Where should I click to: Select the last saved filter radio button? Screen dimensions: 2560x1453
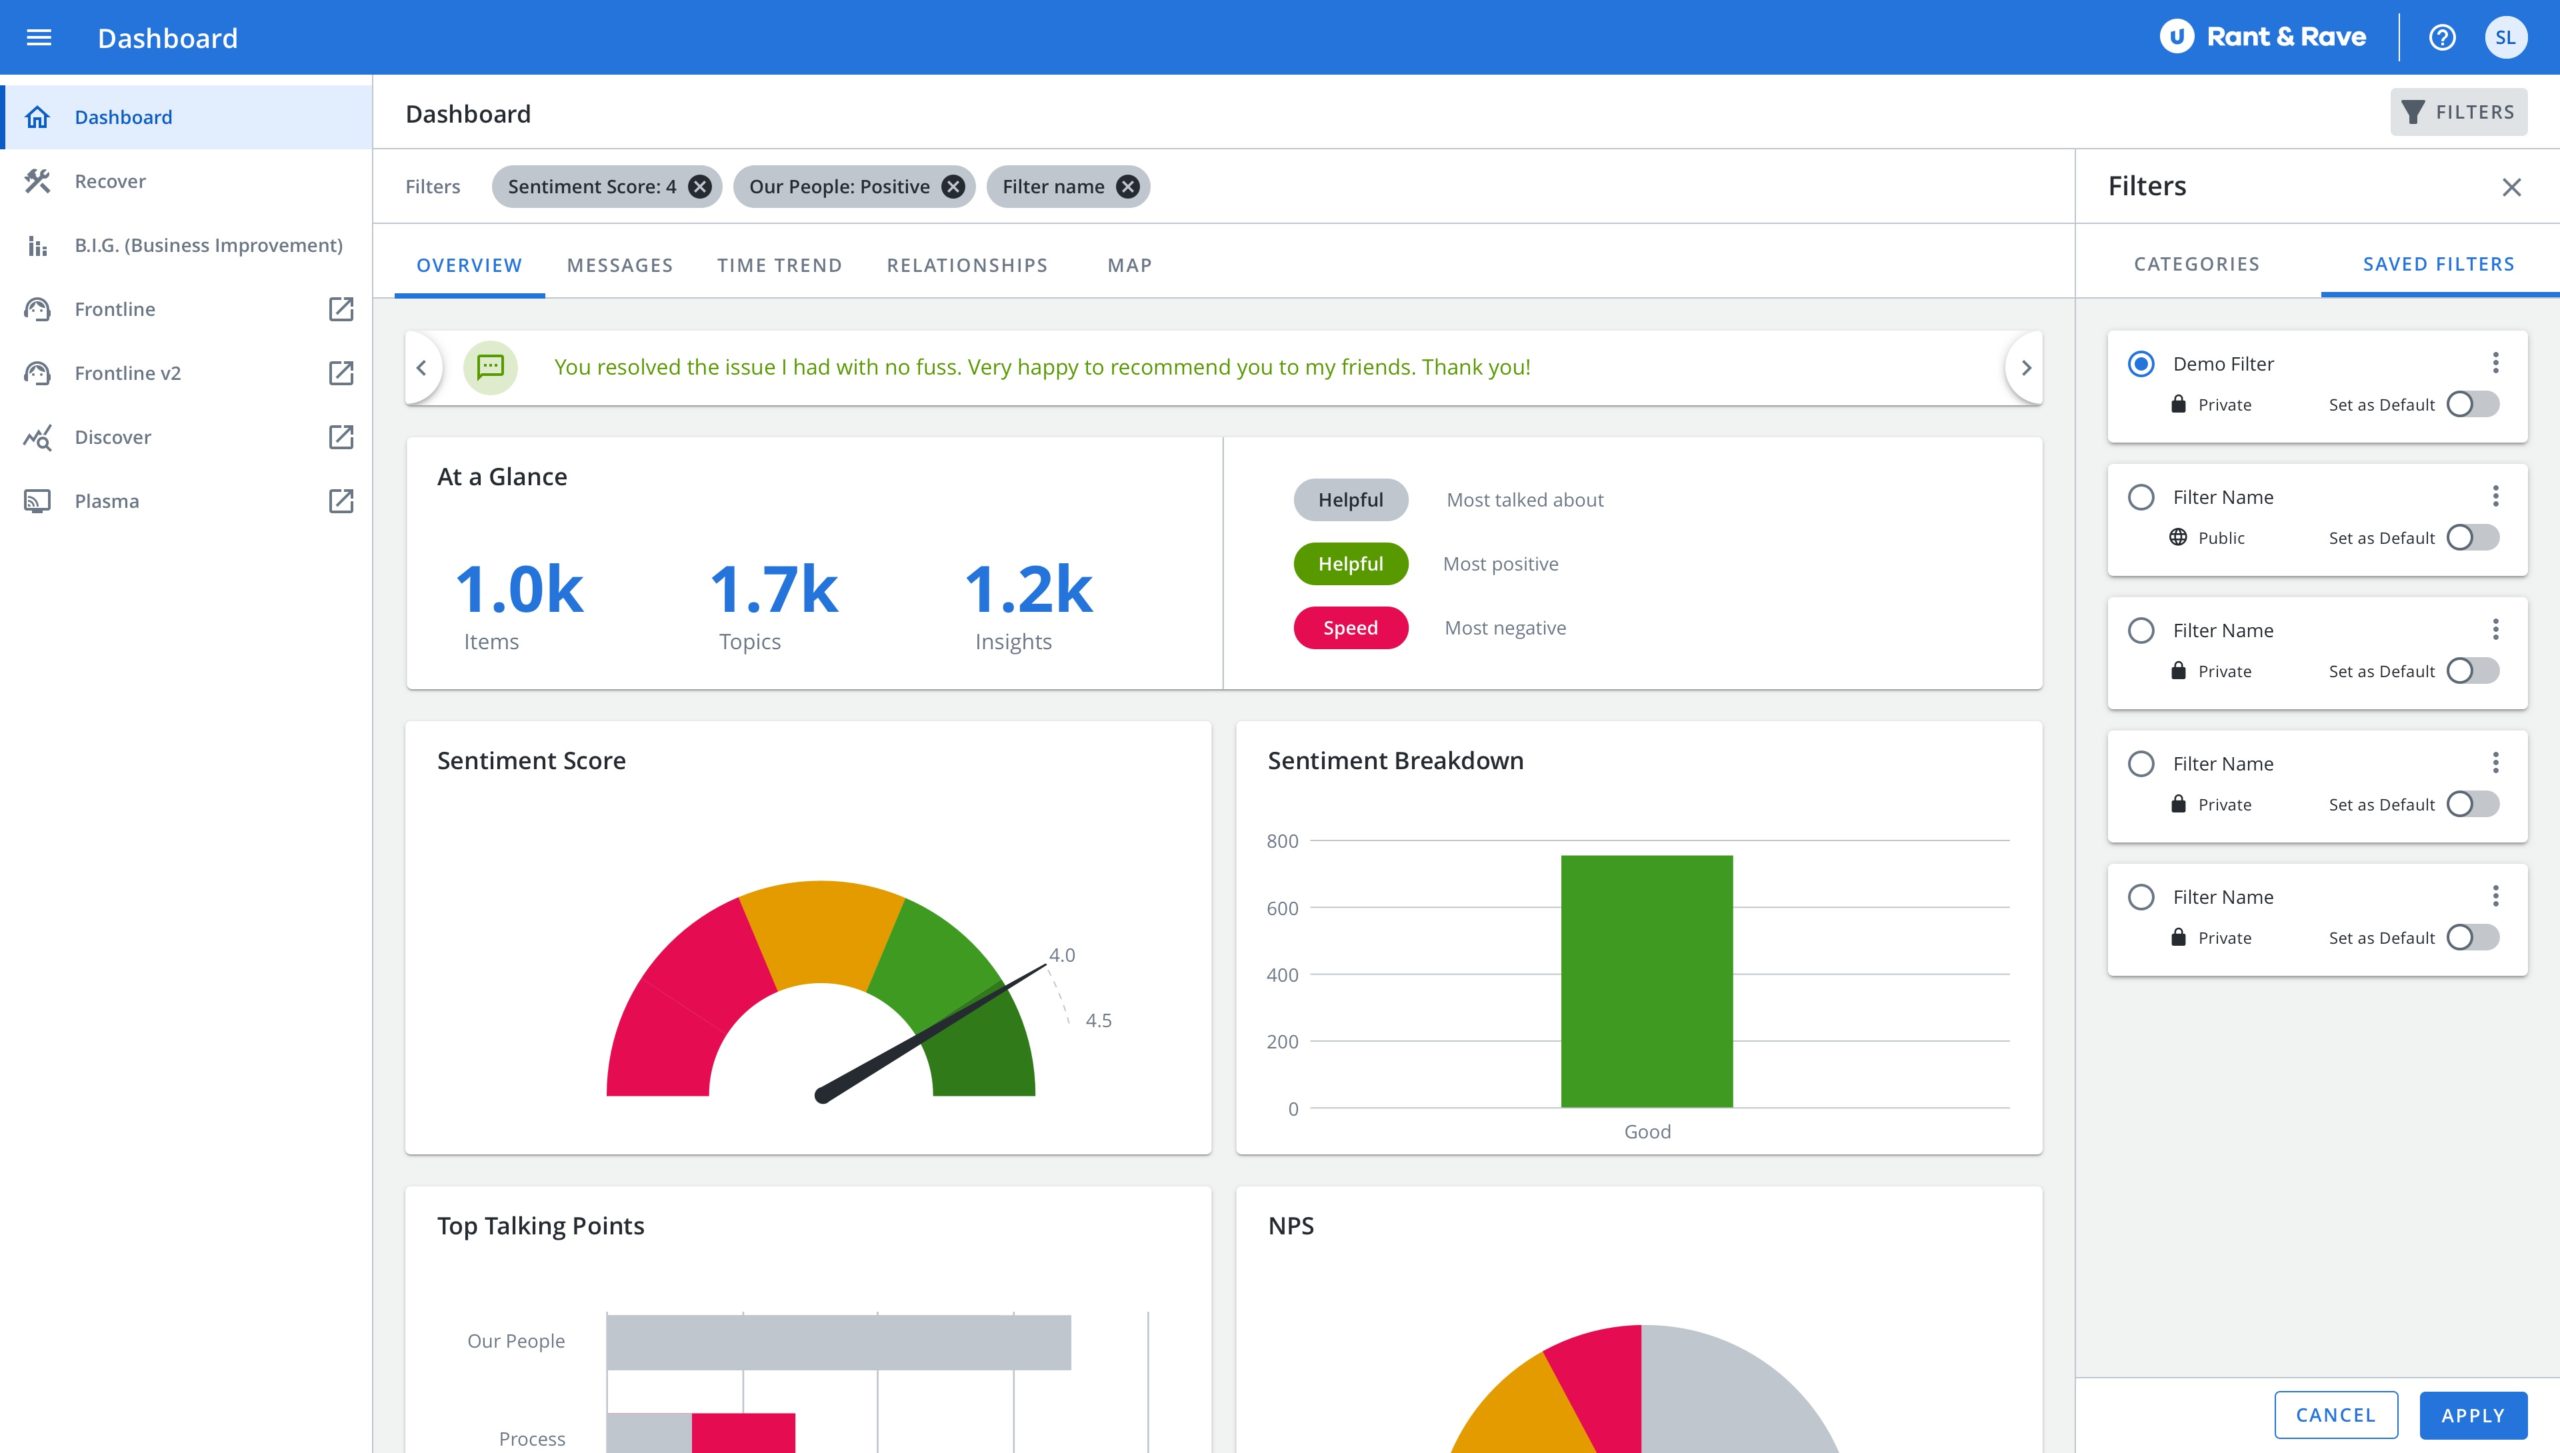(x=2141, y=897)
